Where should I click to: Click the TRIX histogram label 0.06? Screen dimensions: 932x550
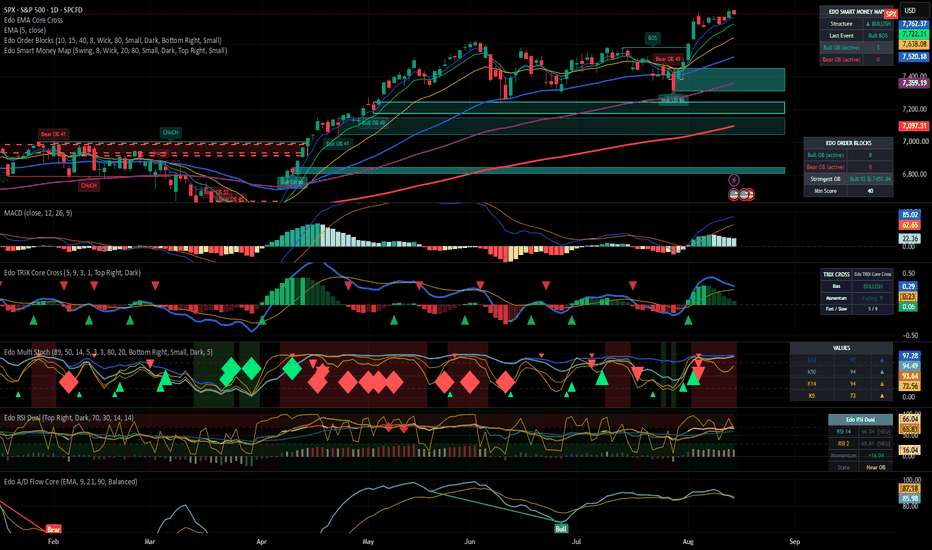coord(908,307)
